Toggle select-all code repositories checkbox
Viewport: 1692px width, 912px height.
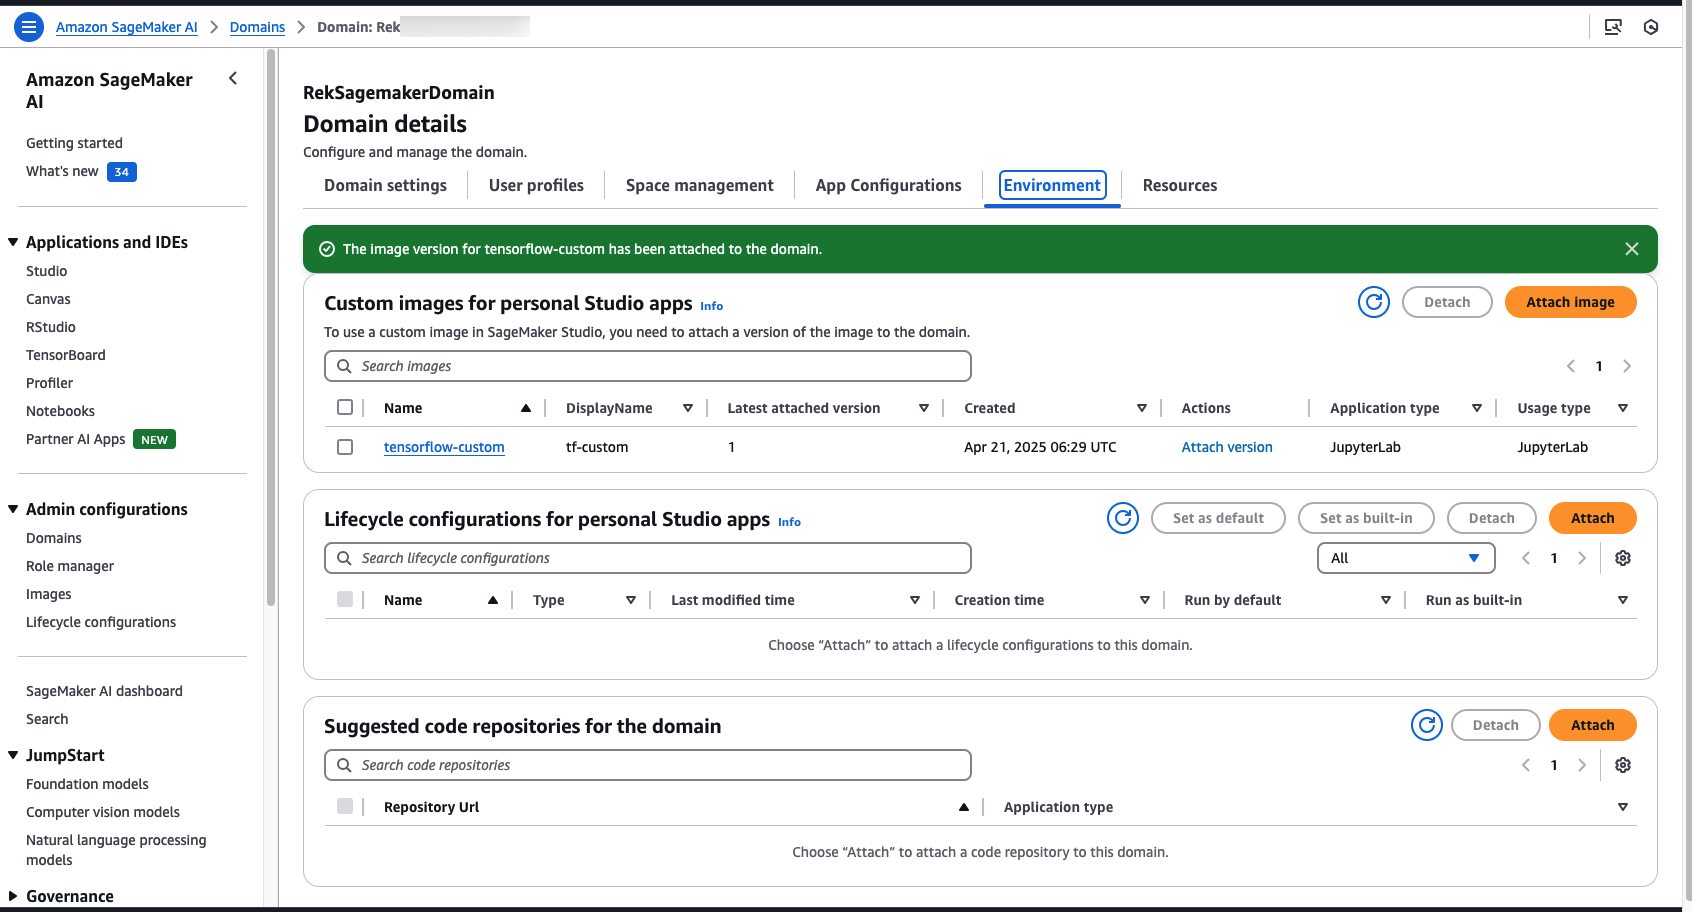pyautogui.click(x=345, y=806)
